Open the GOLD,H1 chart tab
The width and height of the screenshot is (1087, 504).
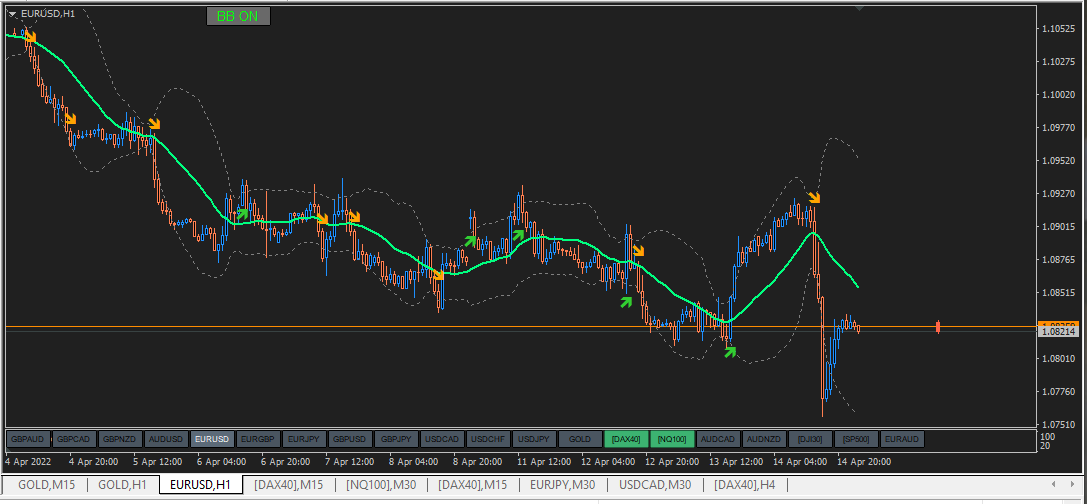123,485
